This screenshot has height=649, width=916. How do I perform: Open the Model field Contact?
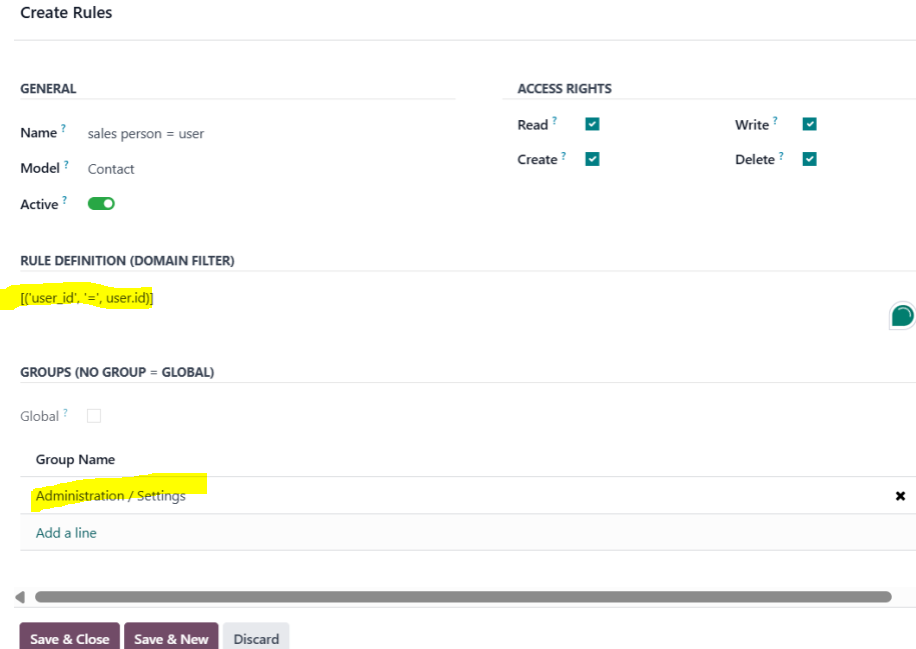111,169
